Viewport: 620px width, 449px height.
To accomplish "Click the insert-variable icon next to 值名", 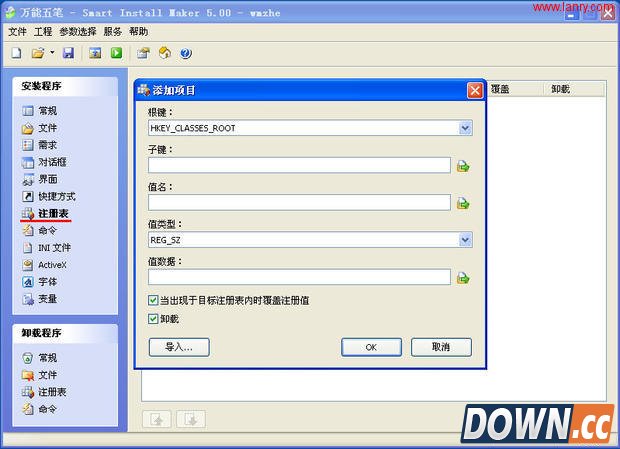I will pyautogui.click(x=463, y=203).
